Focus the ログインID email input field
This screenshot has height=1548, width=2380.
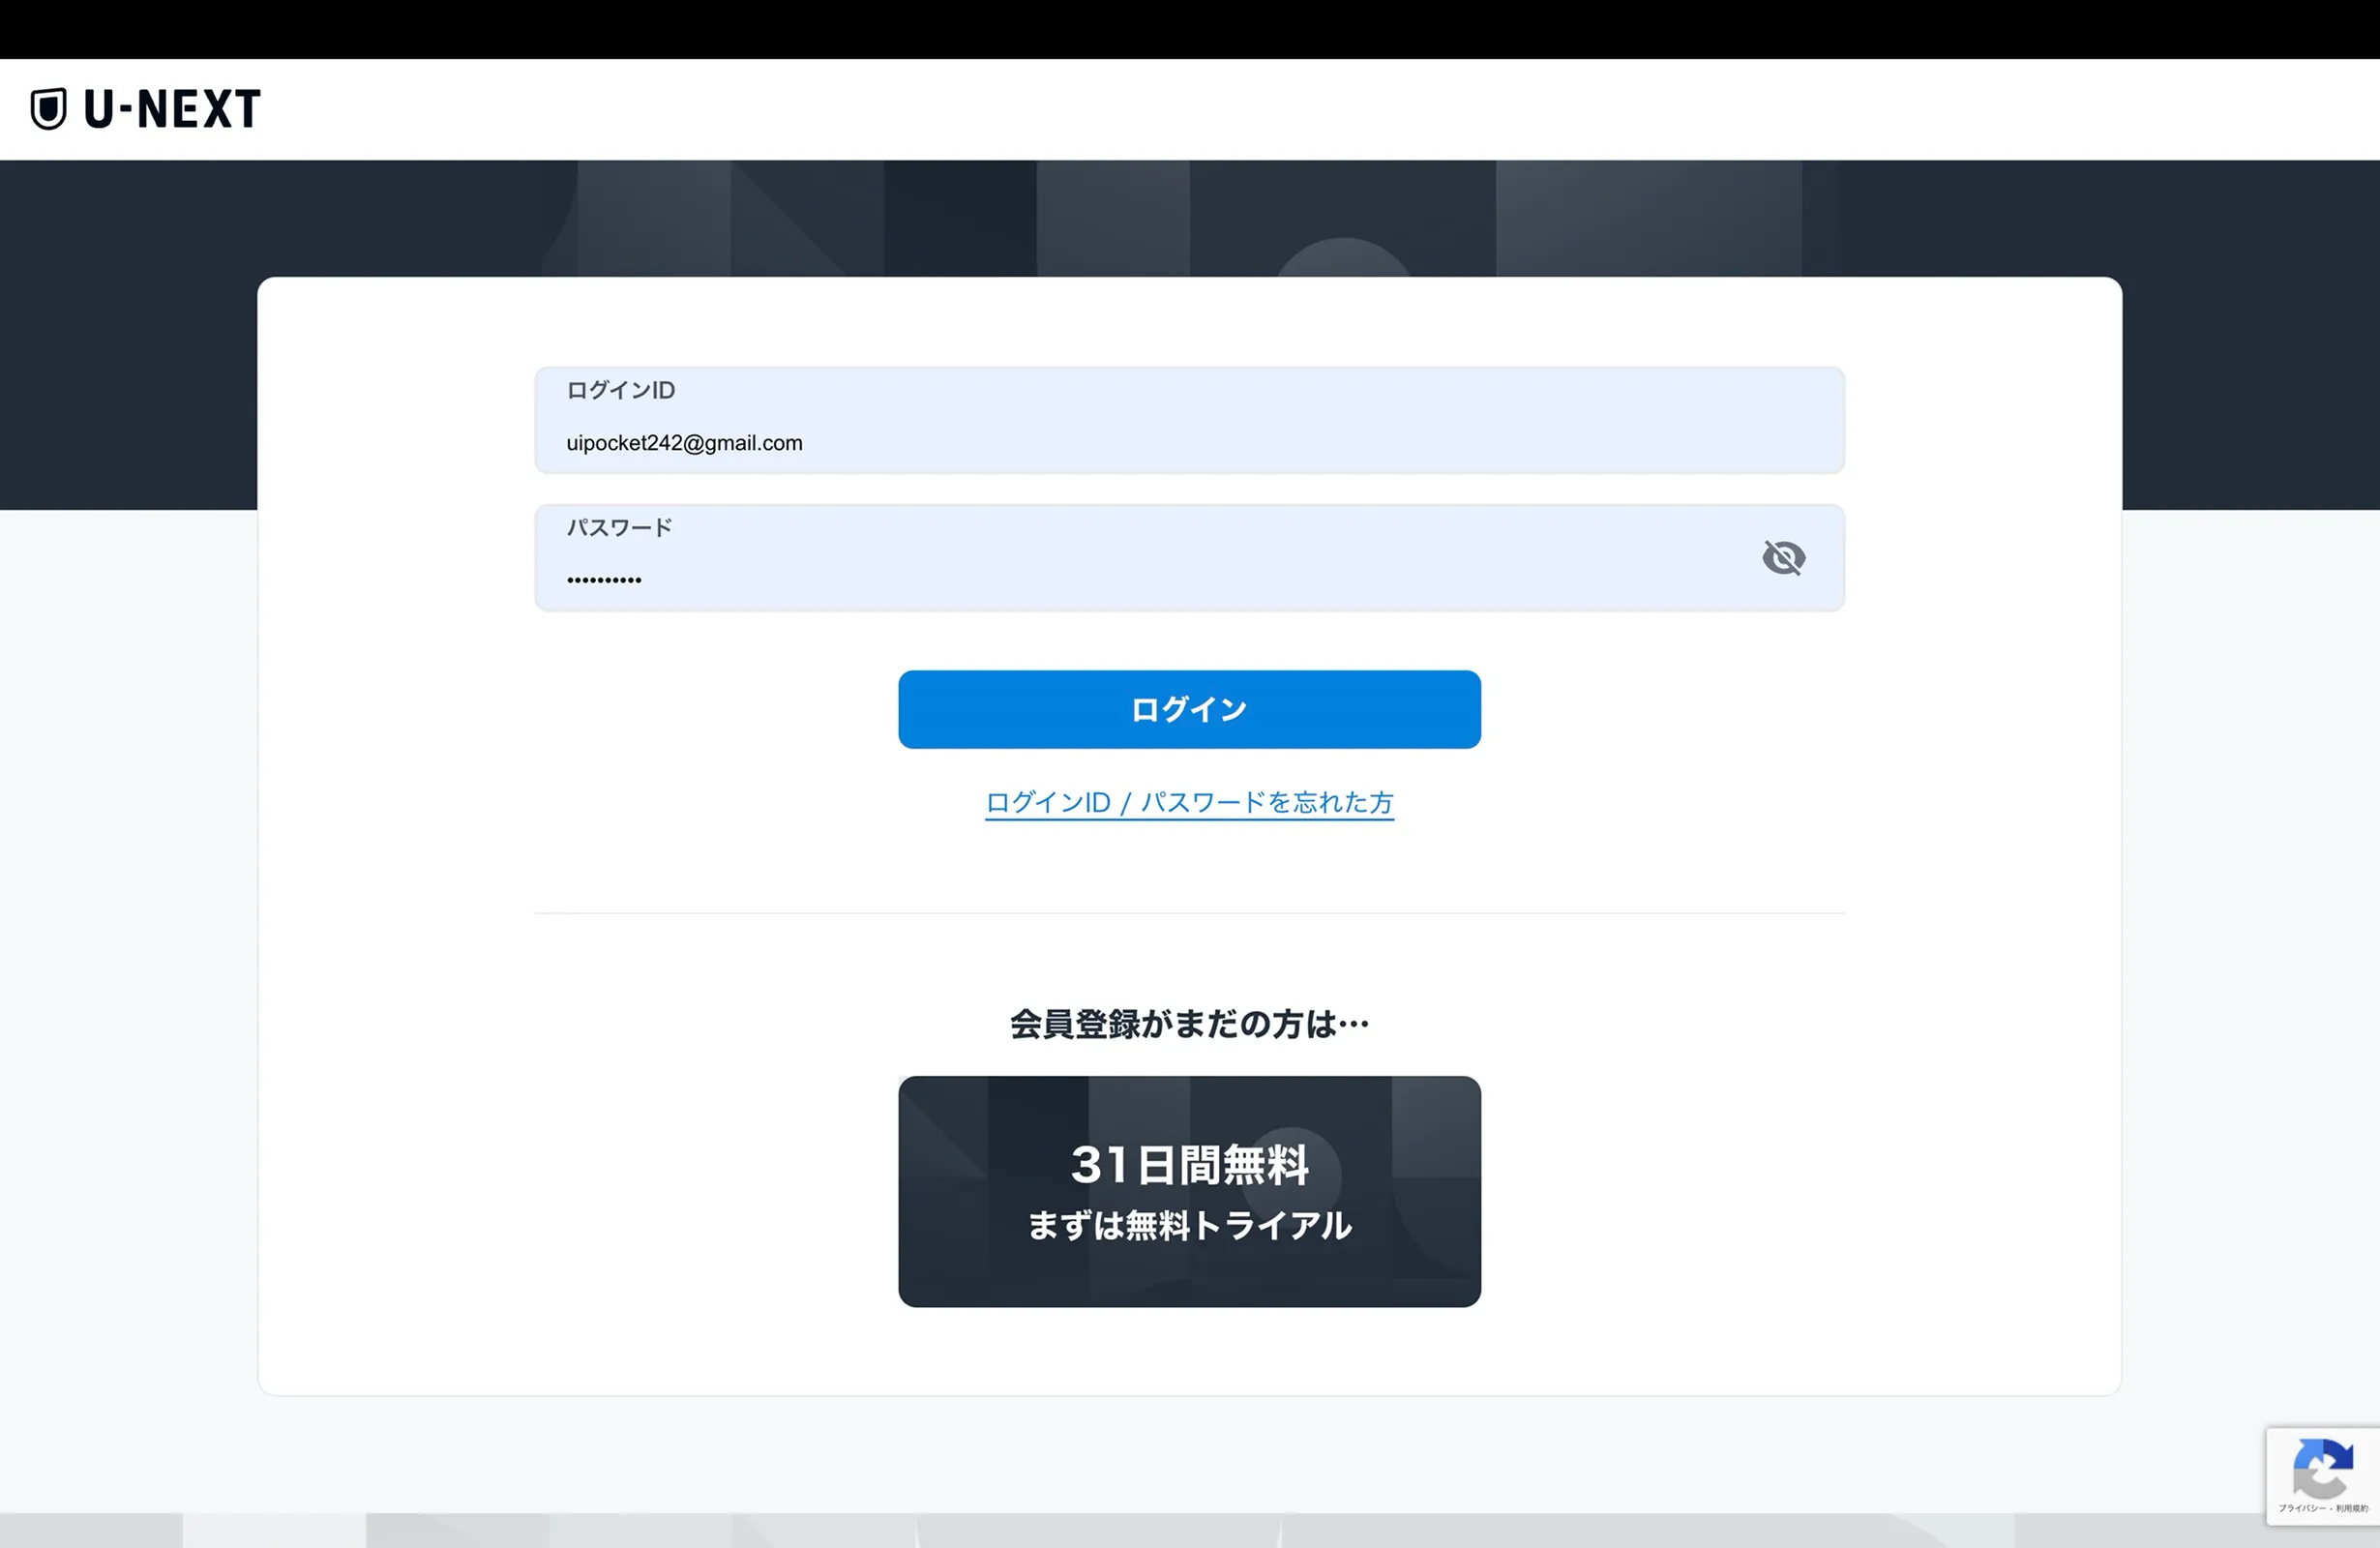tap(1189, 420)
